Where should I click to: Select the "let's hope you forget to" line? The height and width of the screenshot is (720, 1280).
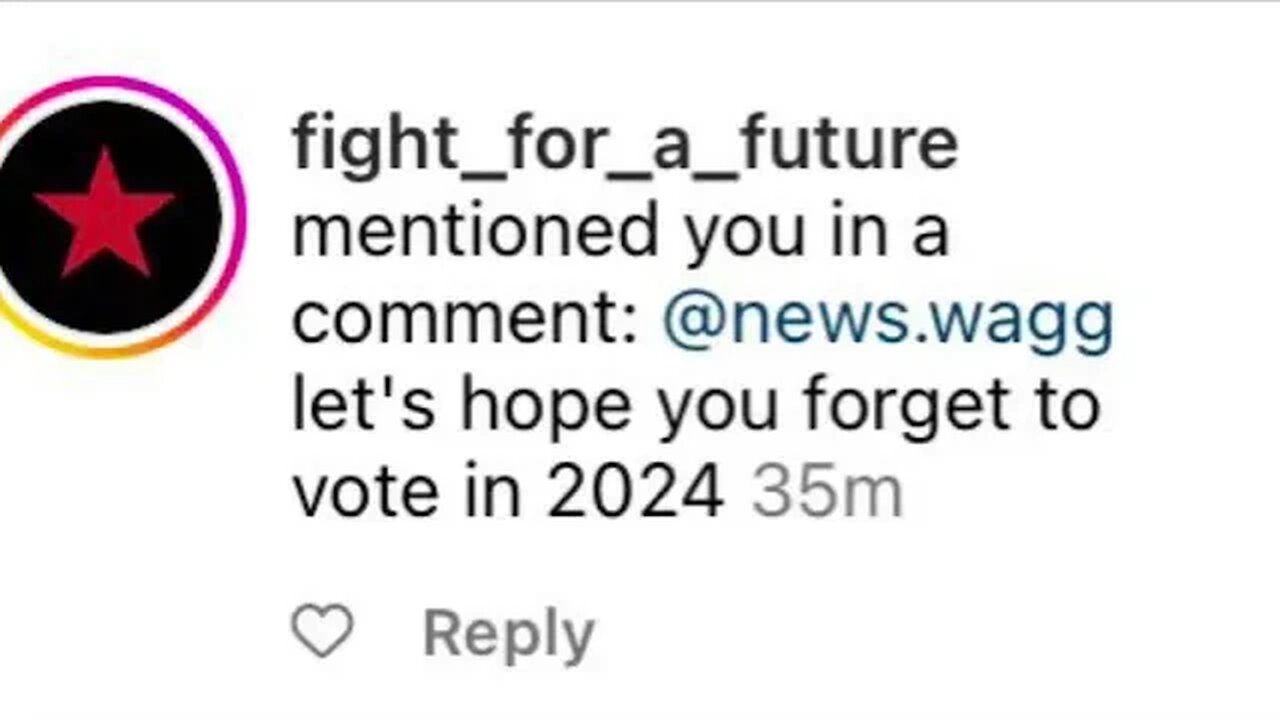[695, 406]
